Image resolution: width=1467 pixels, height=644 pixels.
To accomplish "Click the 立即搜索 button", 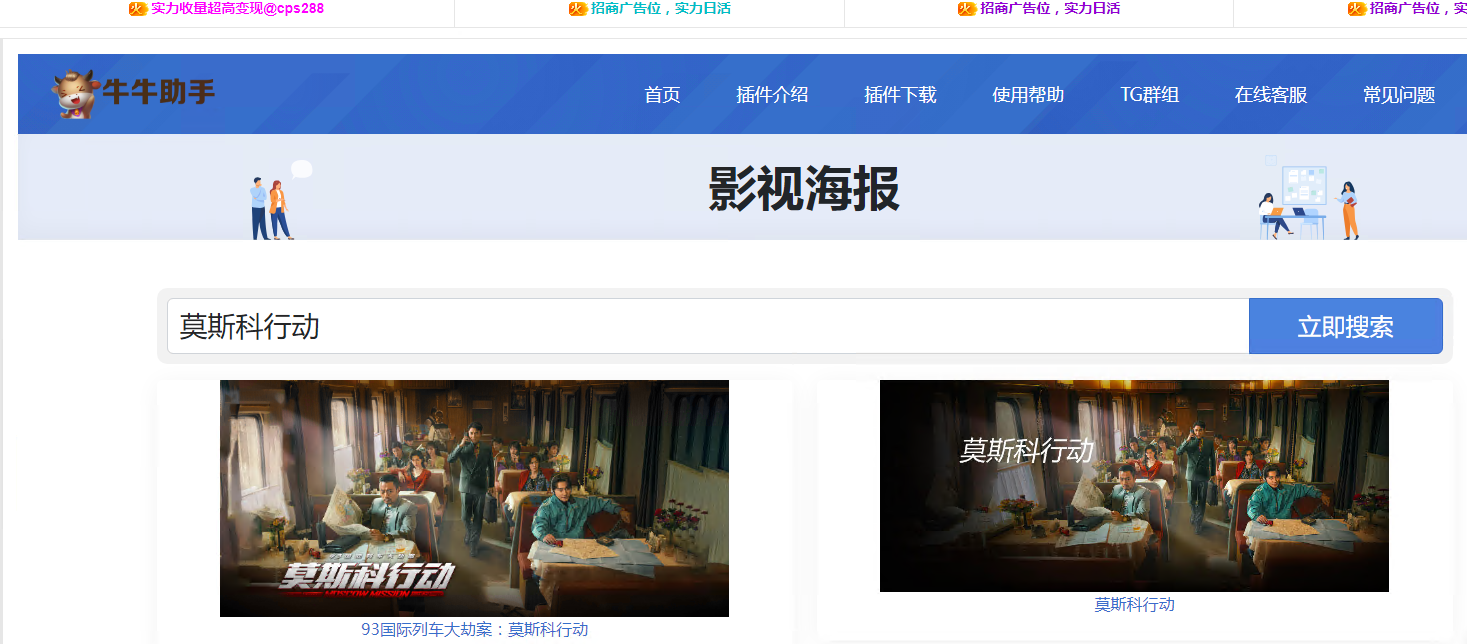I will pos(1345,326).
